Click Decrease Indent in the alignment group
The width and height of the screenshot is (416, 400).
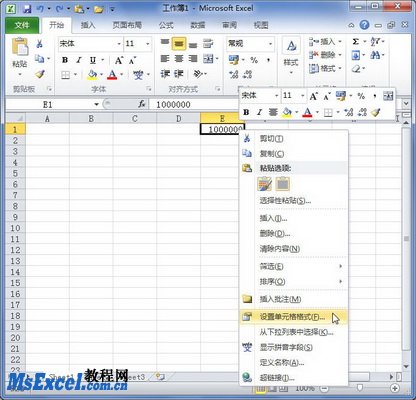click(165, 74)
